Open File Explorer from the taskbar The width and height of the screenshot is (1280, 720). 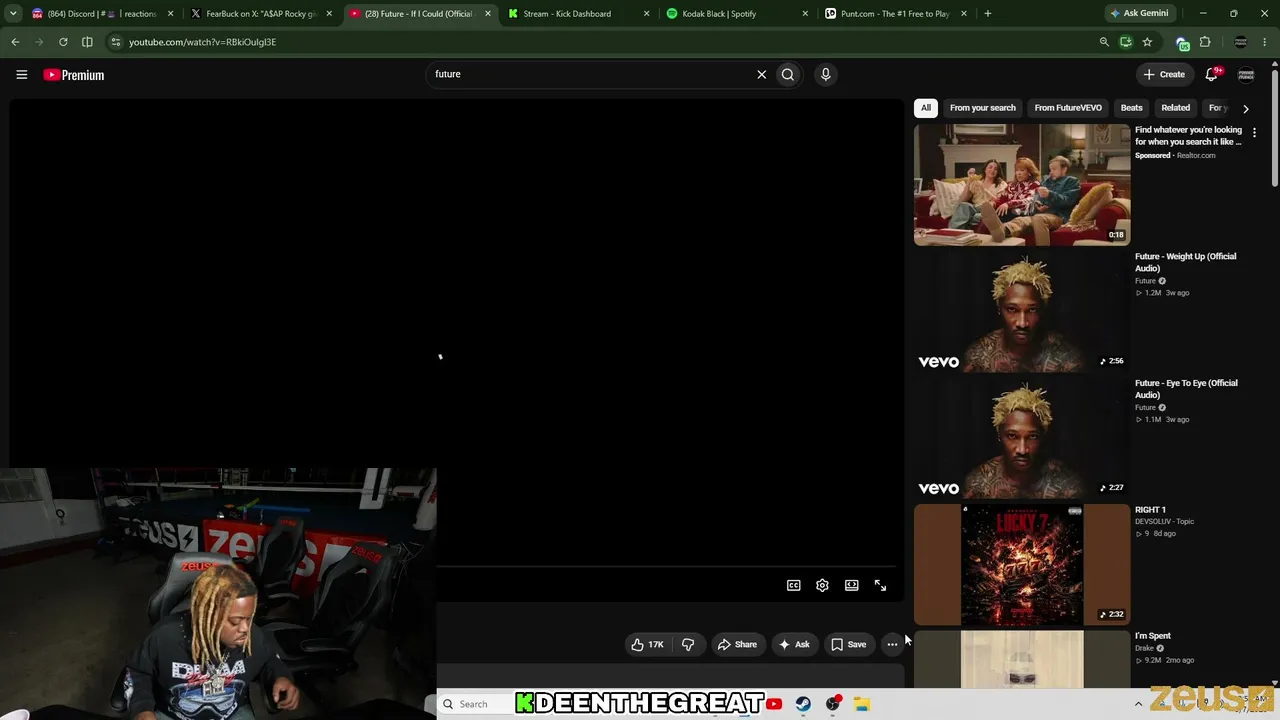pos(861,704)
